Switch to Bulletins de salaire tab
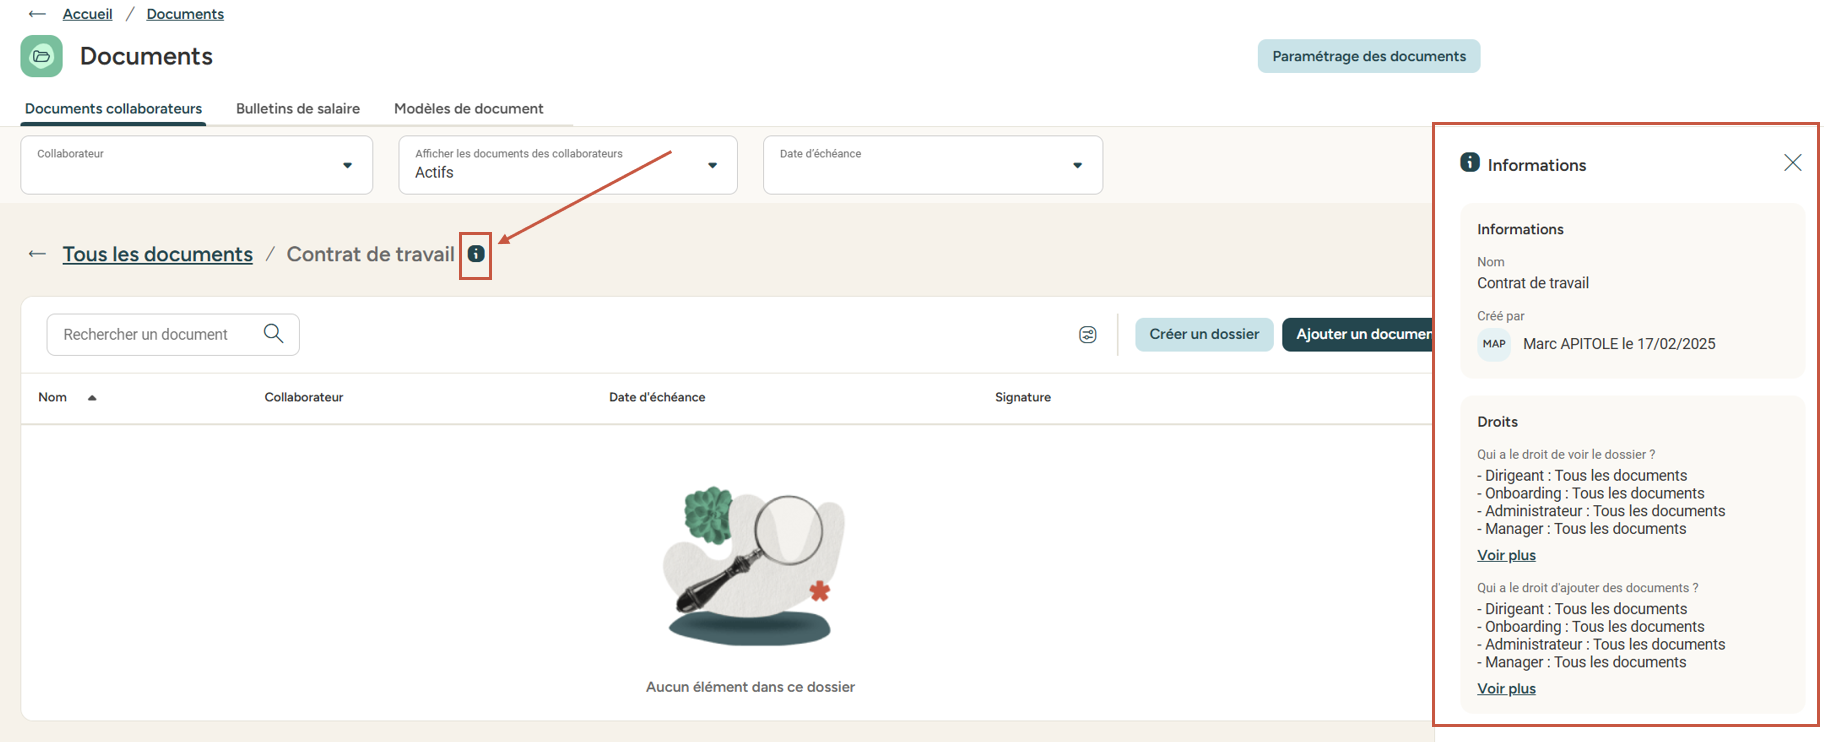Screen dimensions: 1824x742 click(298, 108)
